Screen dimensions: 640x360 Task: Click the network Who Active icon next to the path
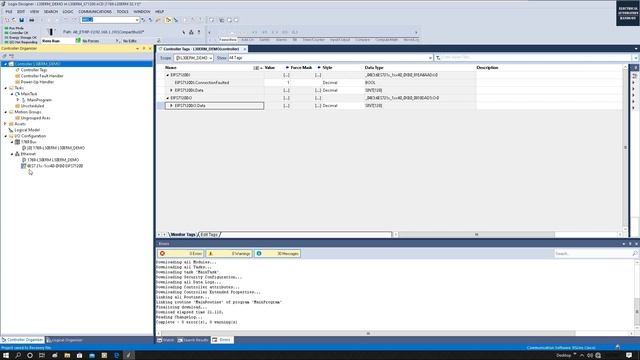tap(191, 32)
